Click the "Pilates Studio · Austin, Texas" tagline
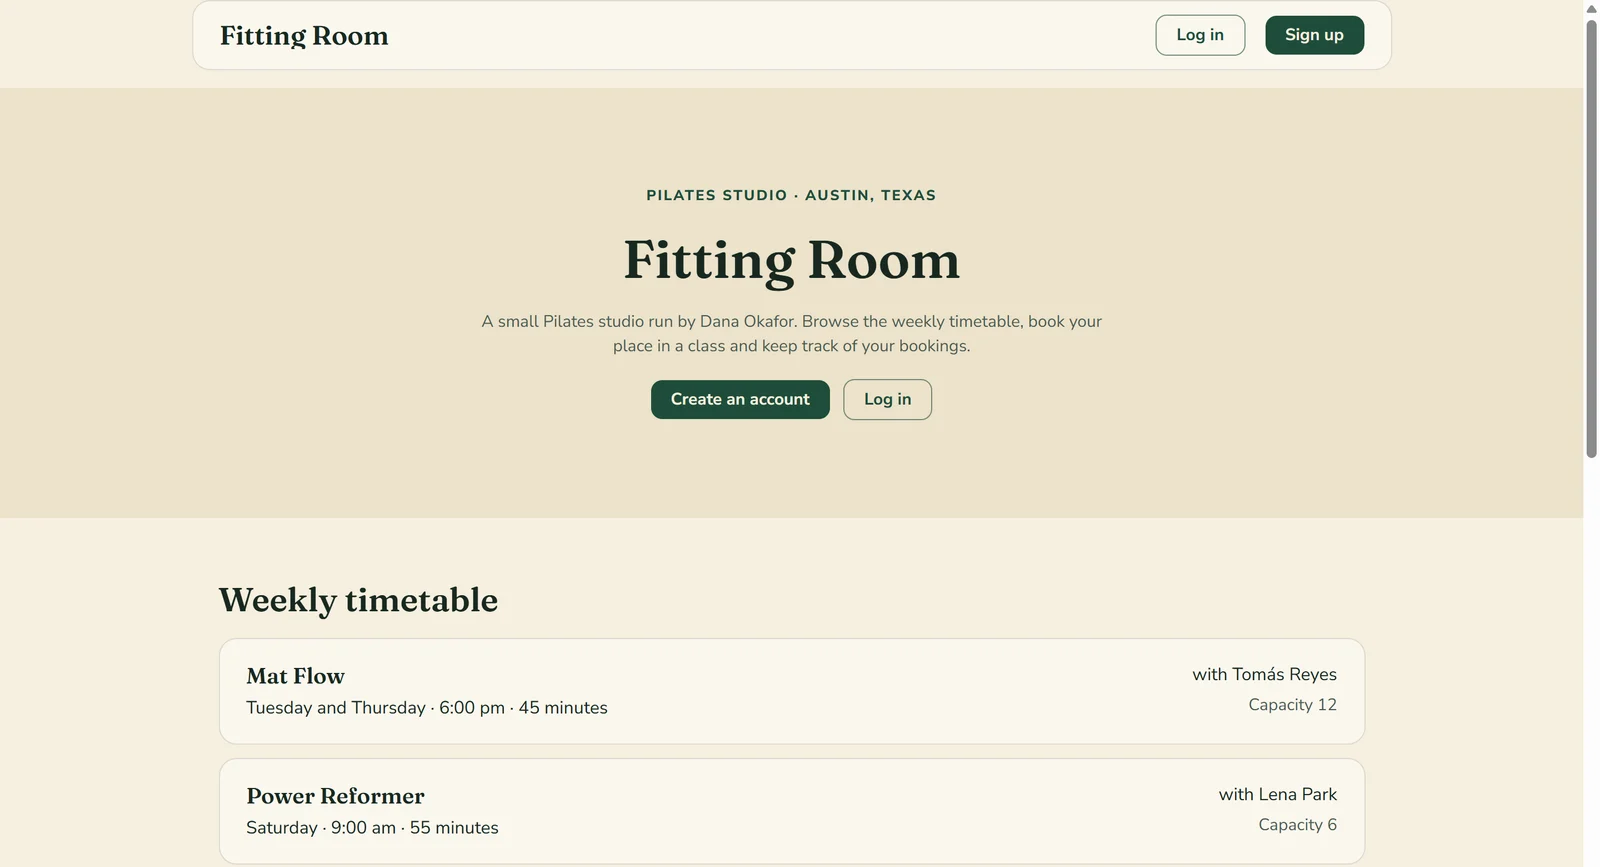The image size is (1600, 867). (791, 195)
